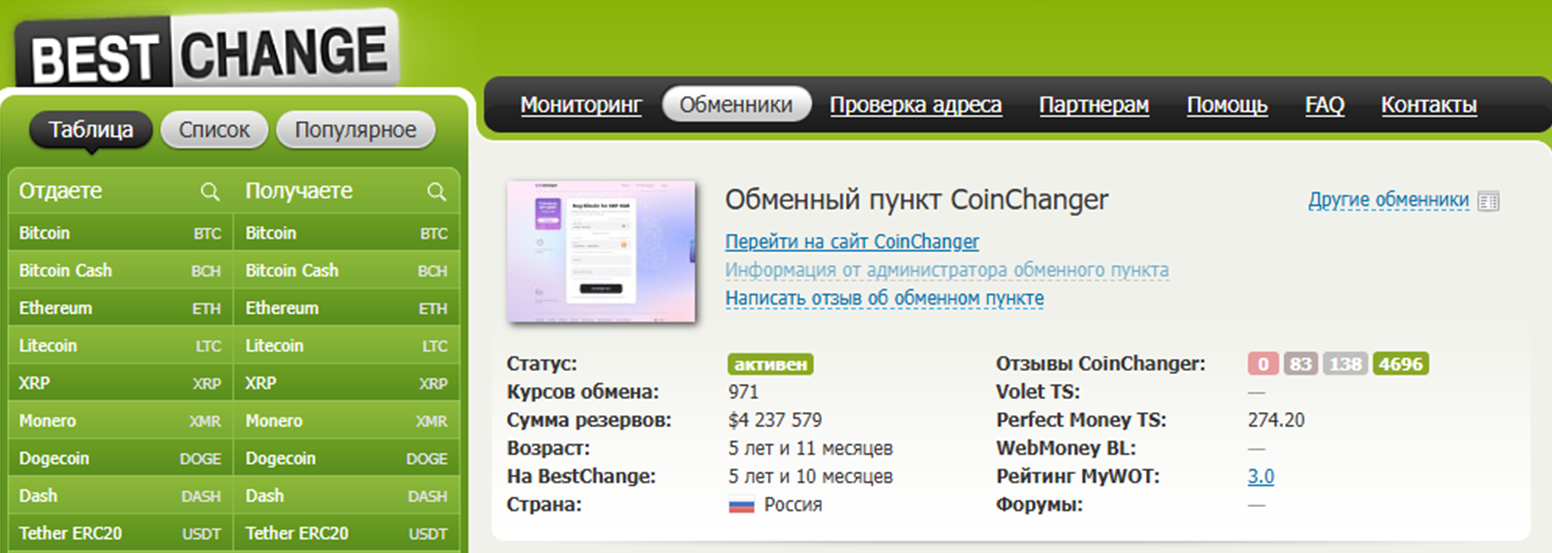This screenshot has height=553, width=1552.
Task: Select Dash in the Получаете column
Action: pos(347,496)
